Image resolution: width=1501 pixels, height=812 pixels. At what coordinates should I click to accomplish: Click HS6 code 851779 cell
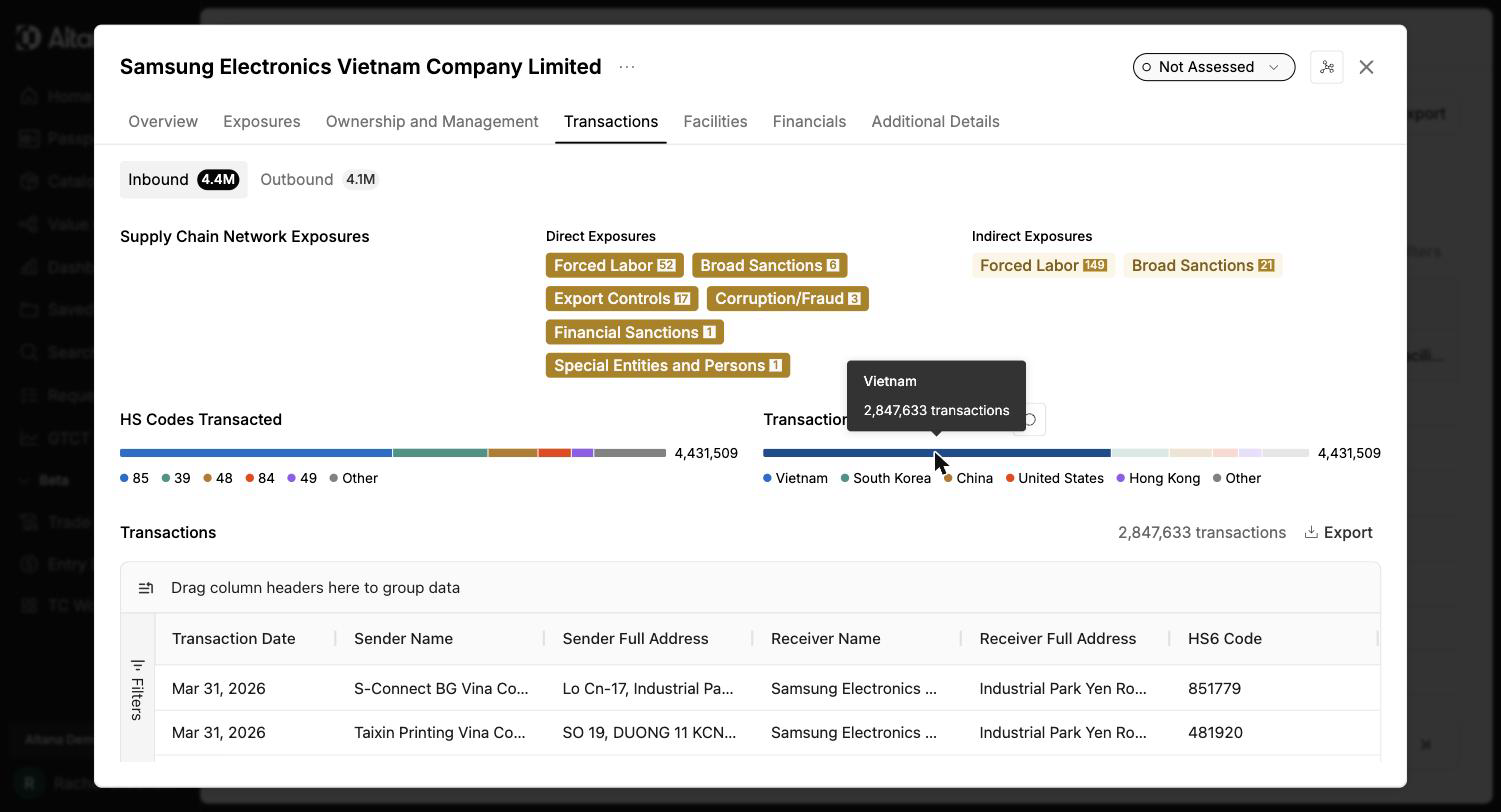(x=1215, y=688)
